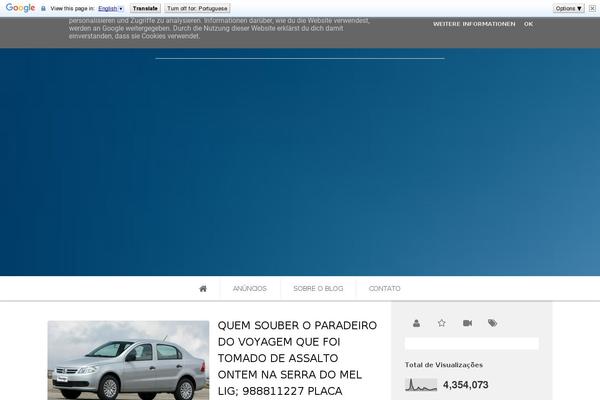600x400 pixels.
Task: Click the page views sparkline chart
Action: pos(421,385)
